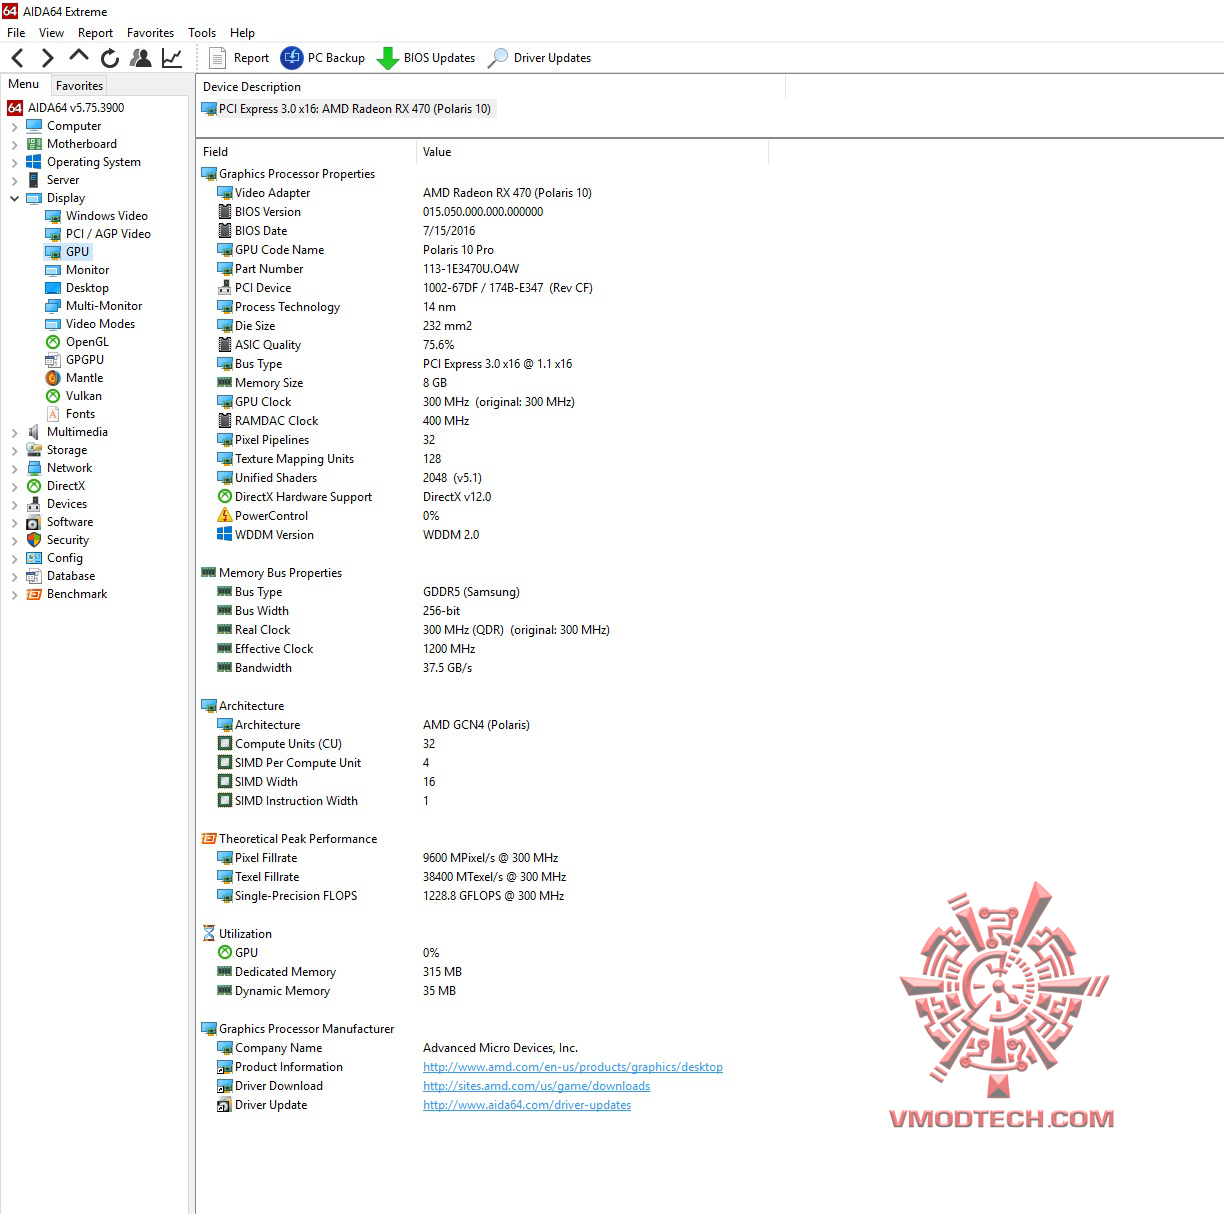Select the GPU tree item
Image resolution: width=1224 pixels, height=1214 pixels.
click(x=68, y=252)
